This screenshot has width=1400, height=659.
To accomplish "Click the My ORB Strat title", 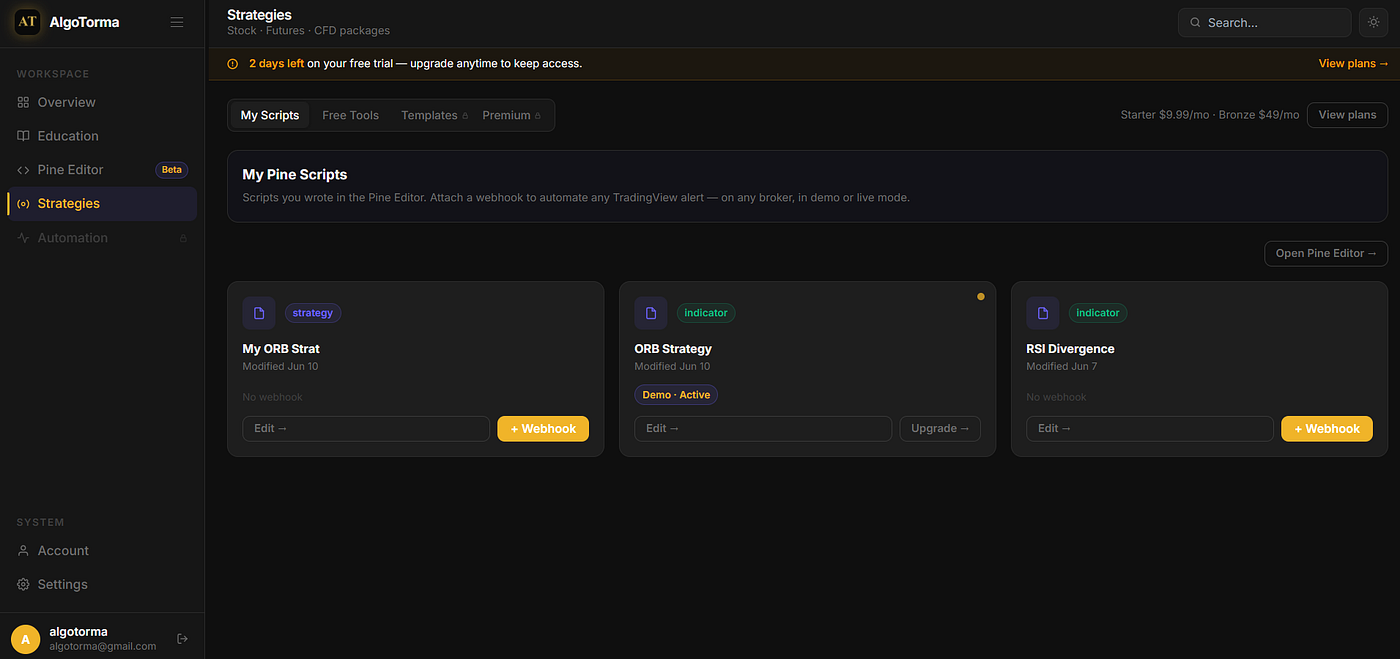I will coord(281,349).
